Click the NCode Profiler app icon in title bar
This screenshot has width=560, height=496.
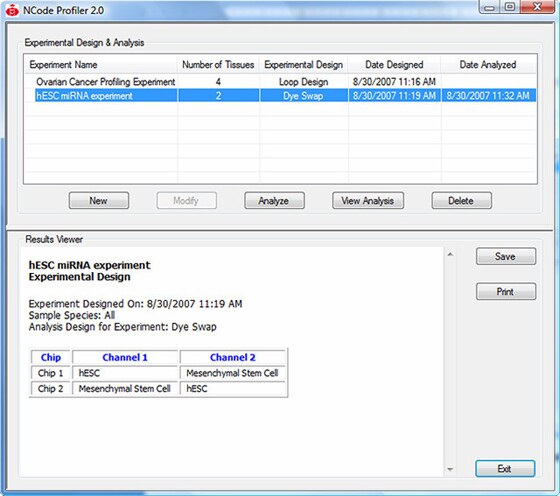point(12,10)
